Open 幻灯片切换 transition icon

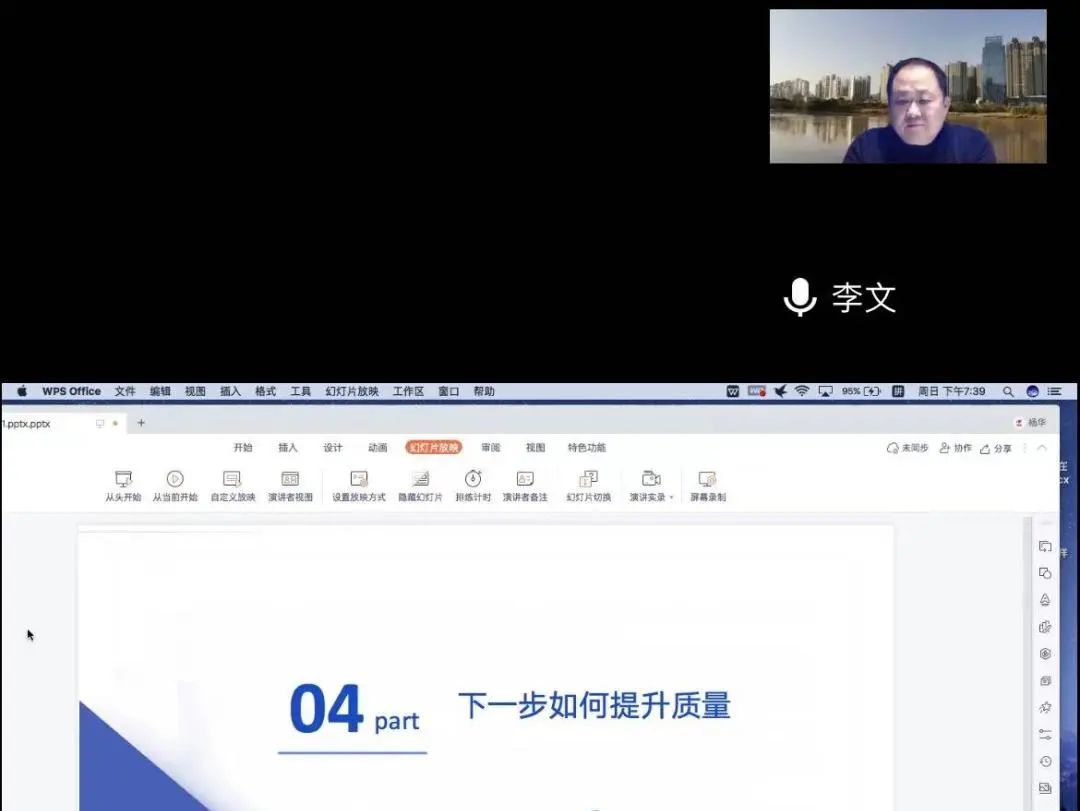(x=588, y=479)
